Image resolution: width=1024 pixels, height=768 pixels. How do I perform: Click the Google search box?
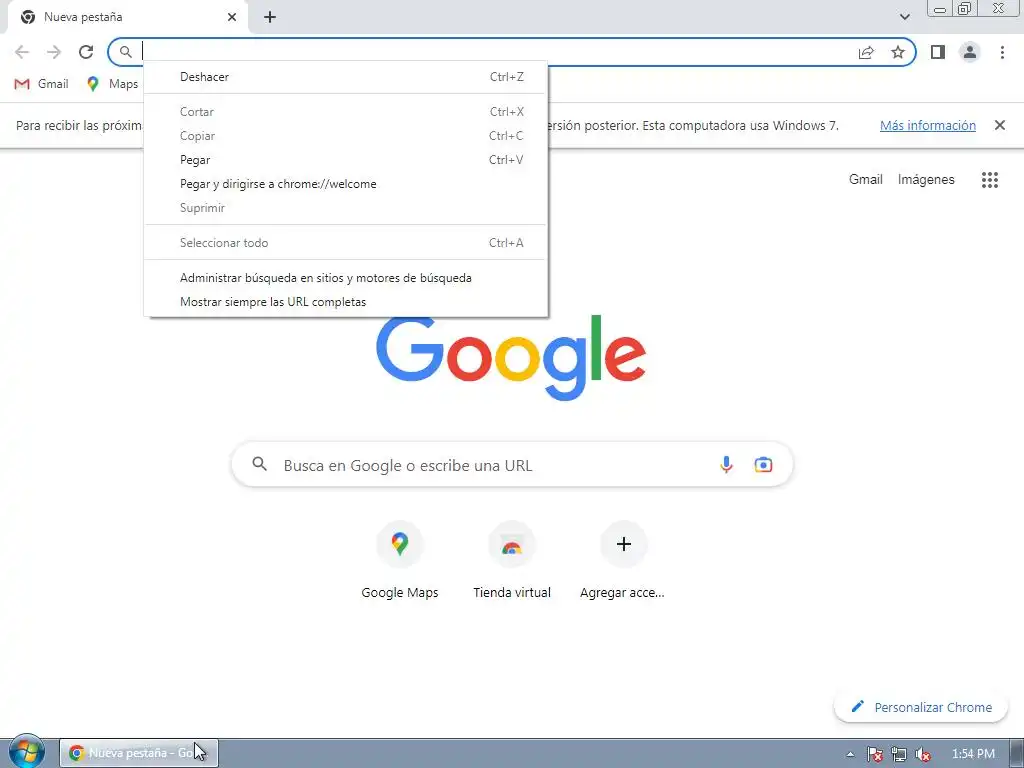(512, 465)
